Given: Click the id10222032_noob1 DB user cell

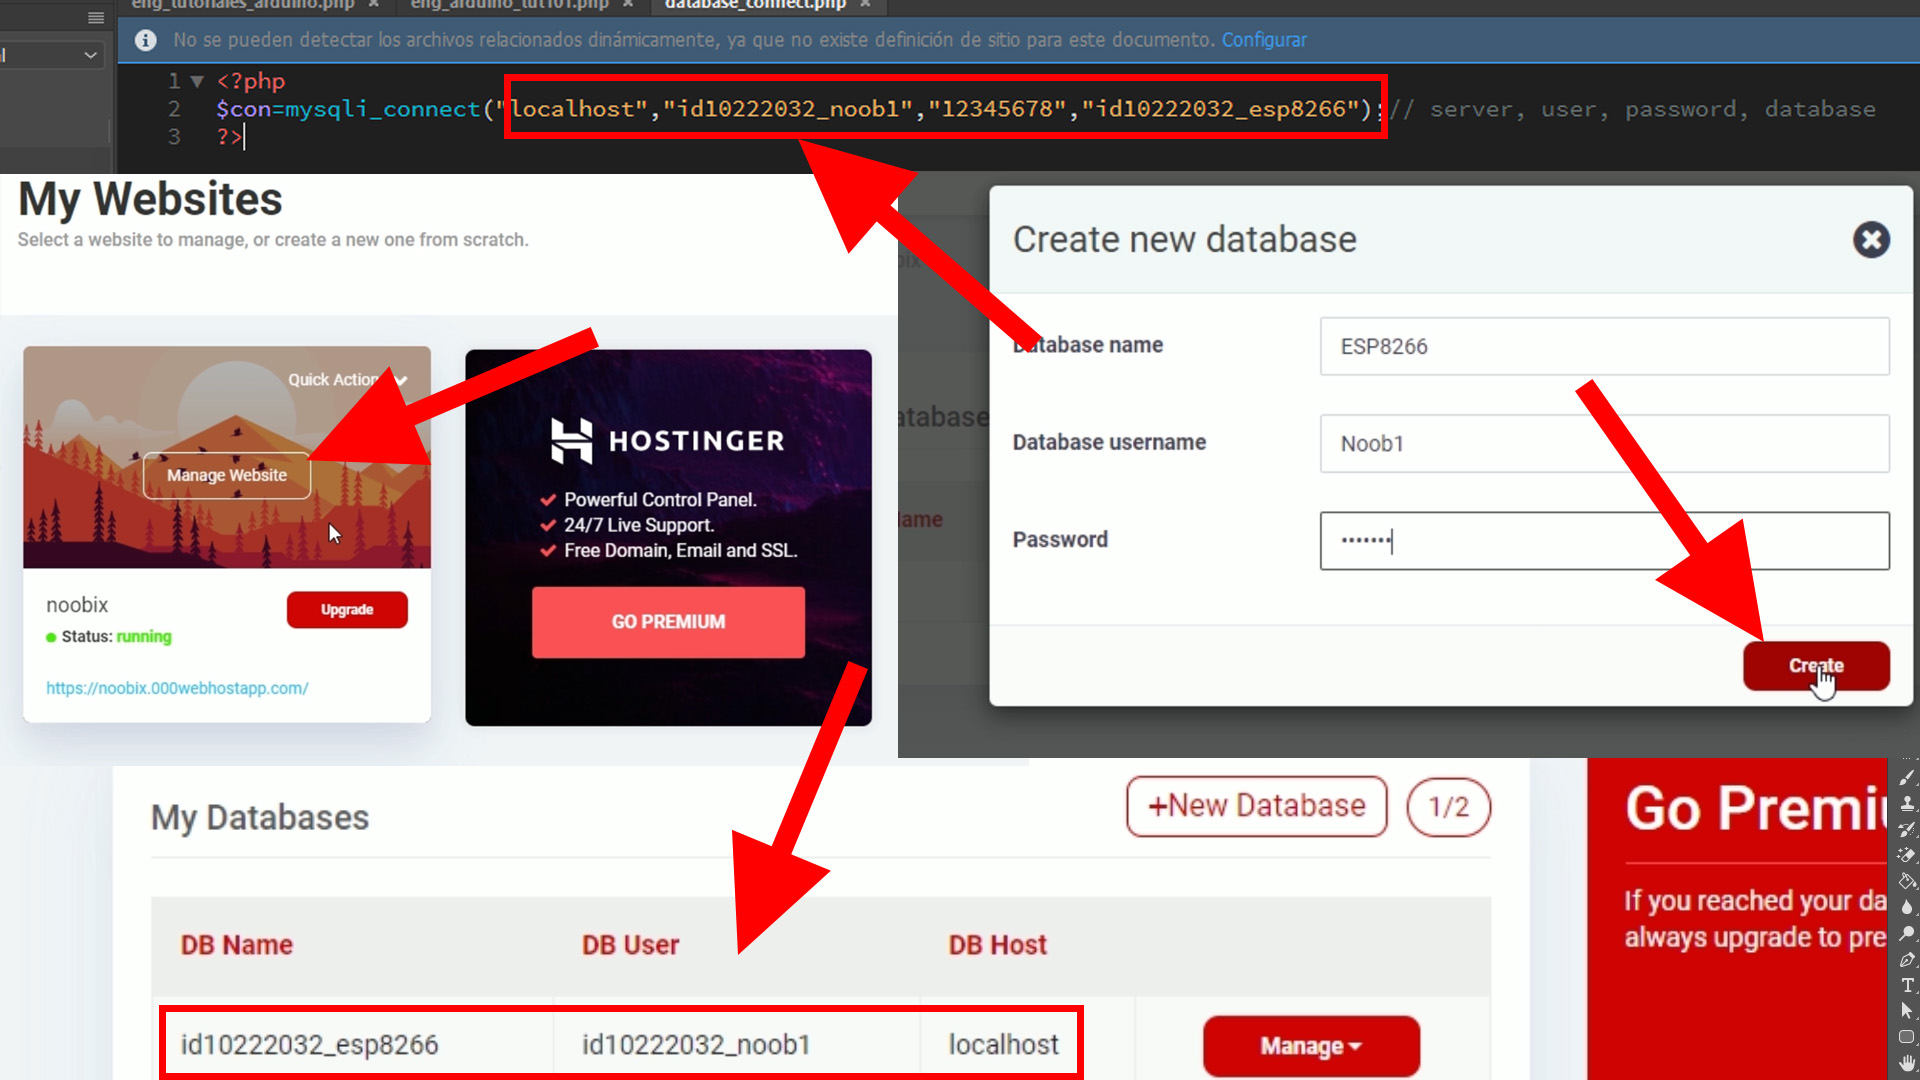Looking at the screenshot, I should 696,1045.
